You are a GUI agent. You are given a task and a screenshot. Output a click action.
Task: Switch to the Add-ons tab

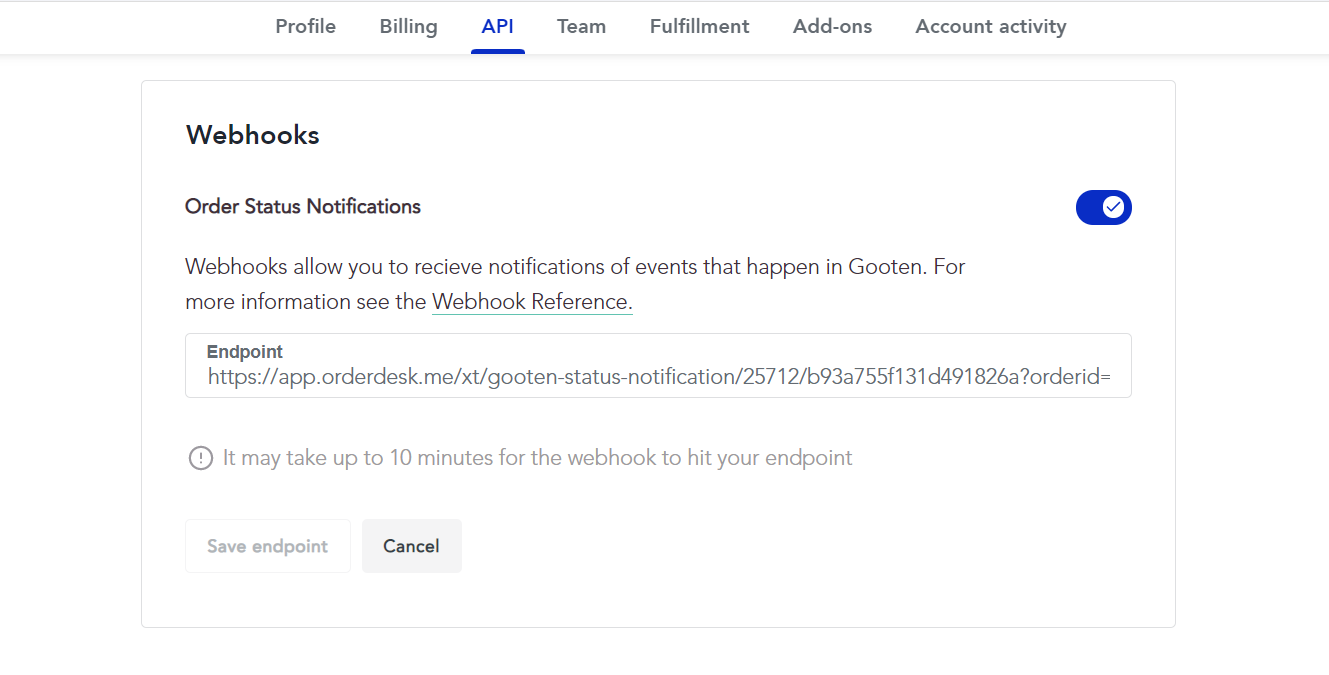(x=832, y=27)
